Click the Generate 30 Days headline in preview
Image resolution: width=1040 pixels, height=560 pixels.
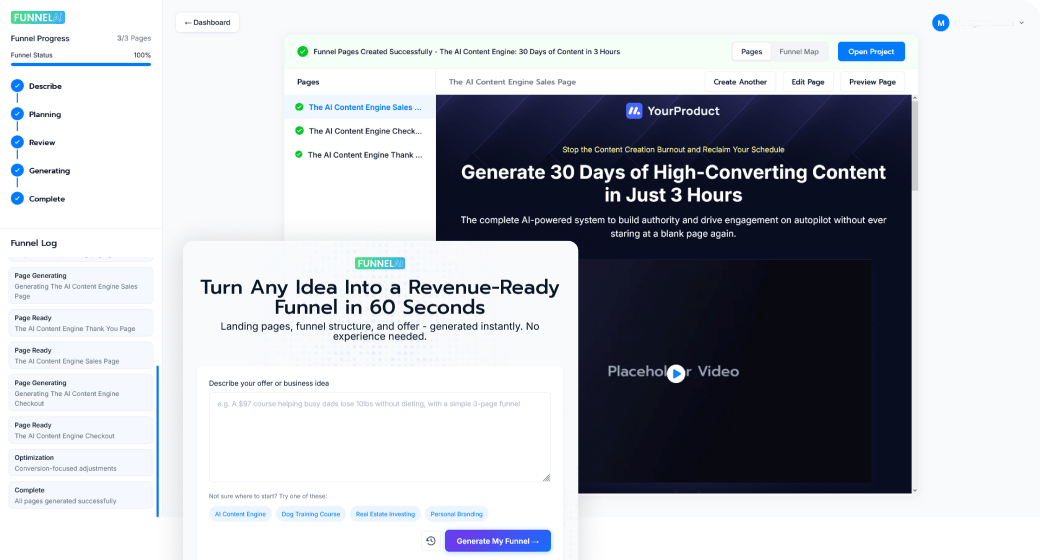coord(673,183)
